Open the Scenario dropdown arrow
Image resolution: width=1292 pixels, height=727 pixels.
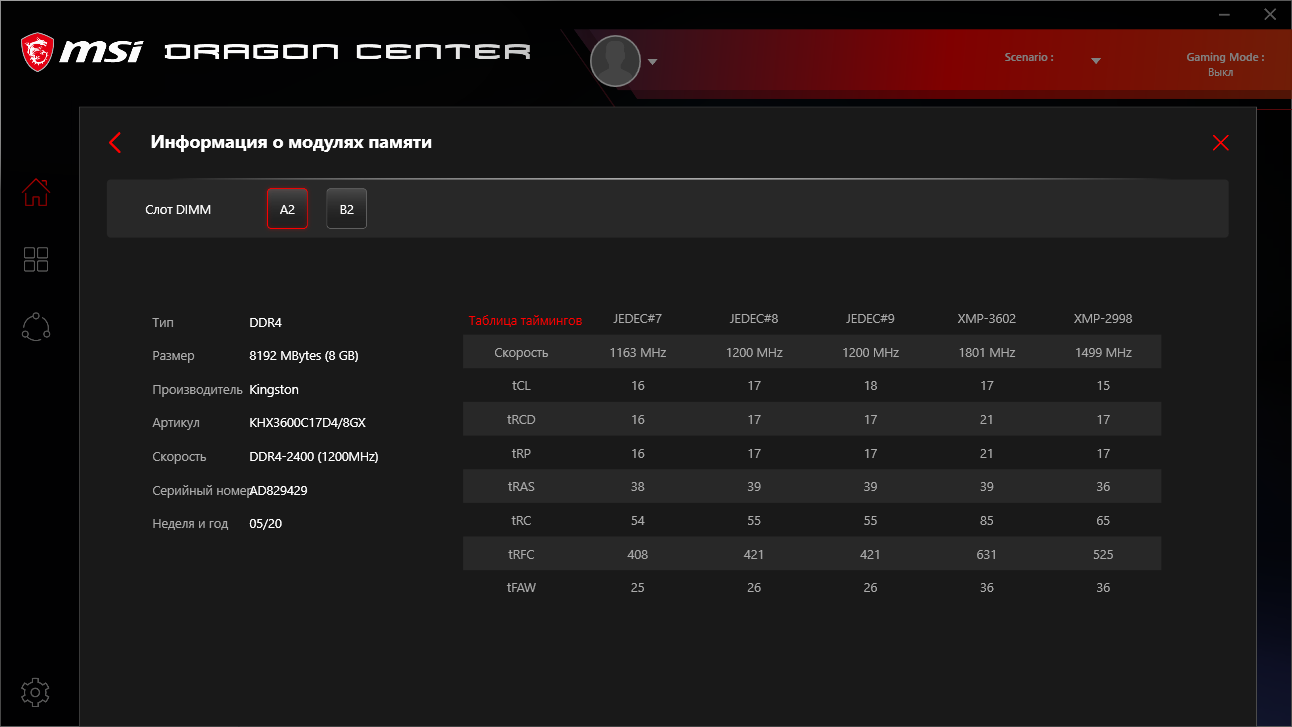1096,61
